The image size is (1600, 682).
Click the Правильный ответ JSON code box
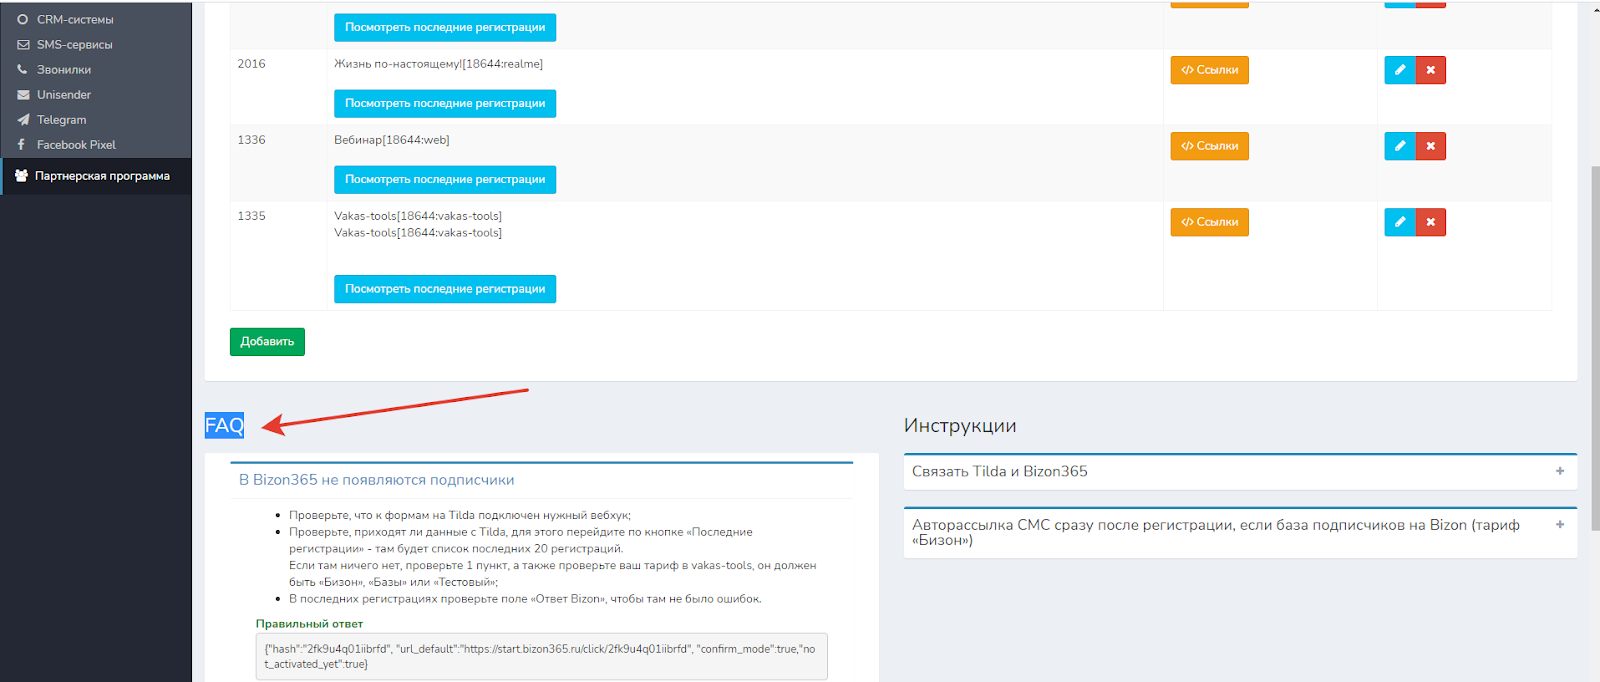(x=541, y=656)
